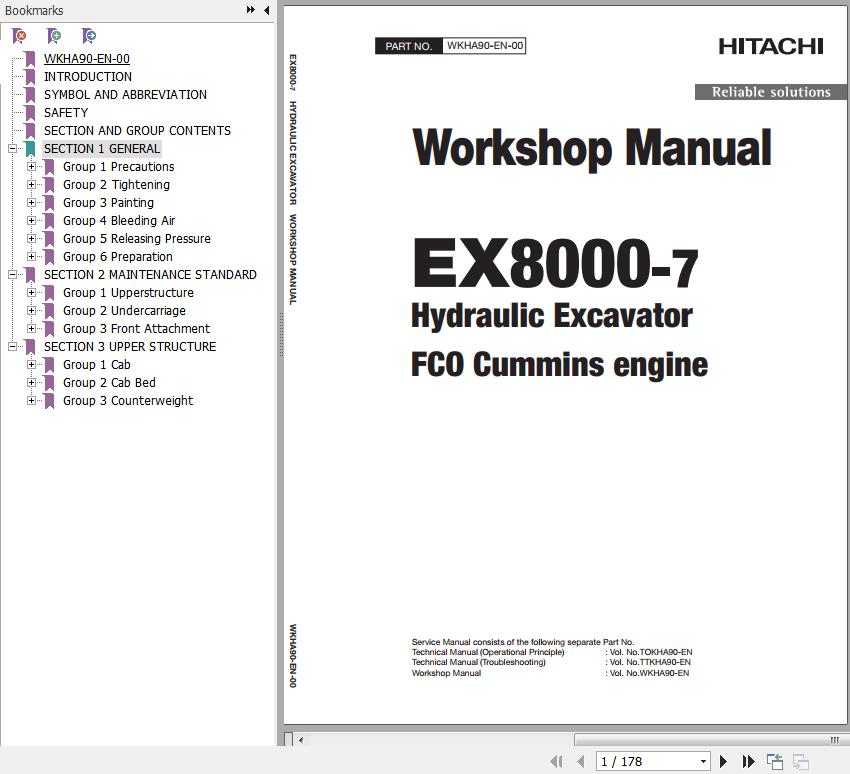Open the page number dropdown arrow
The height and width of the screenshot is (774, 850).
point(703,762)
